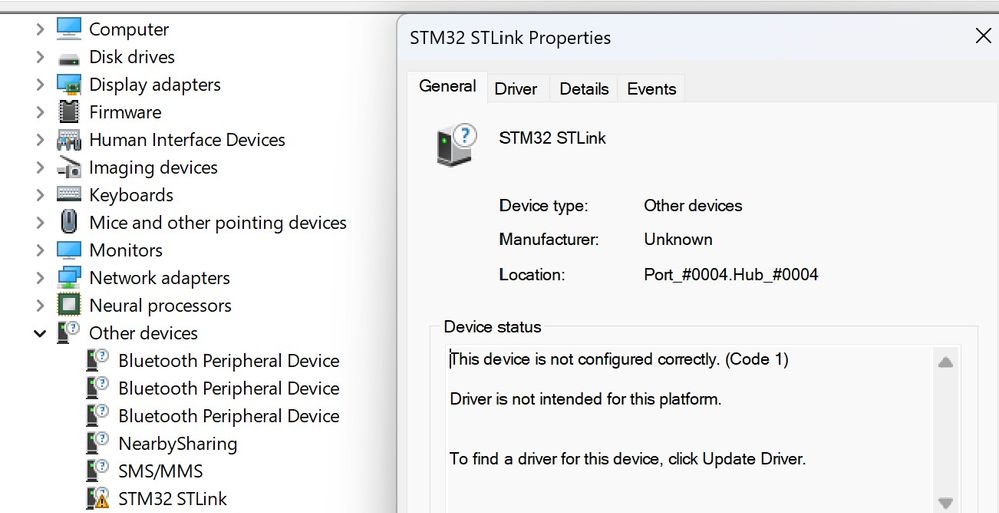
Task: Switch to the Driver tab
Action: (516, 89)
